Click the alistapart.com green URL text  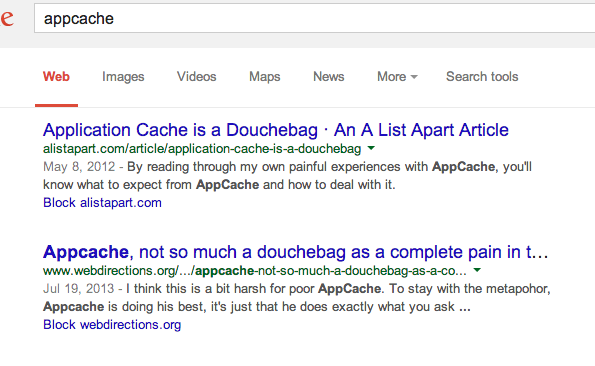[202, 149]
